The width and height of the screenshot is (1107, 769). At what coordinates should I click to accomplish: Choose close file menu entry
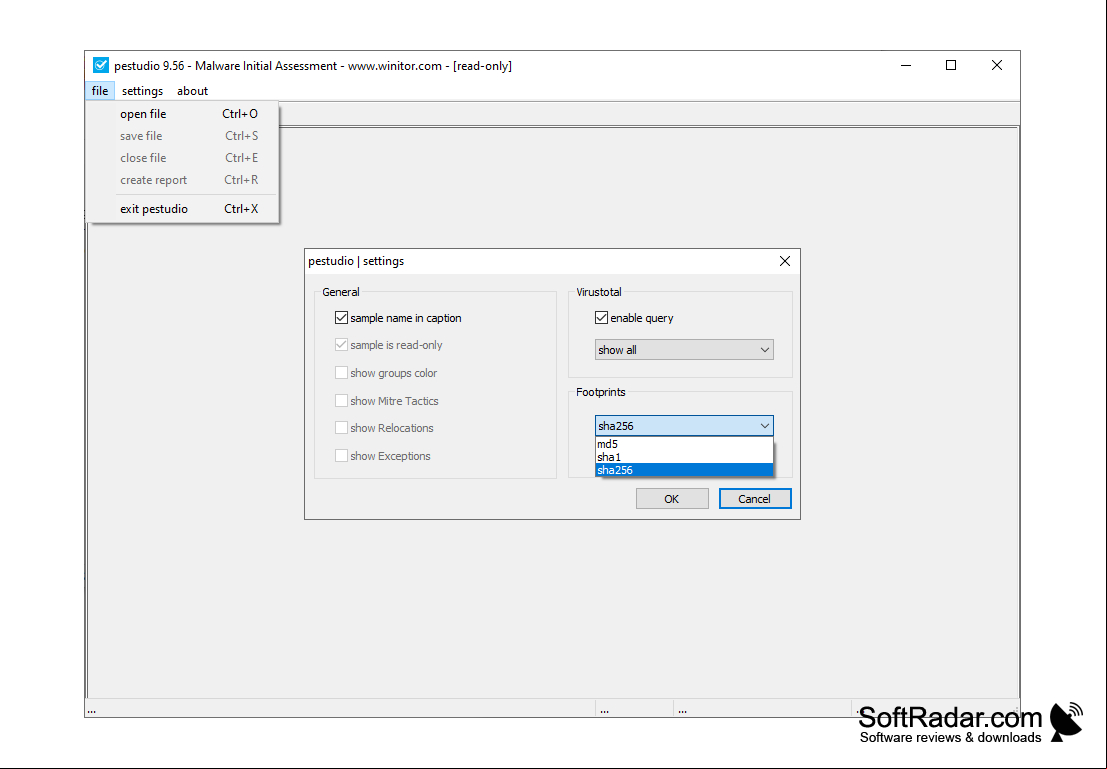[x=184, y=157]
